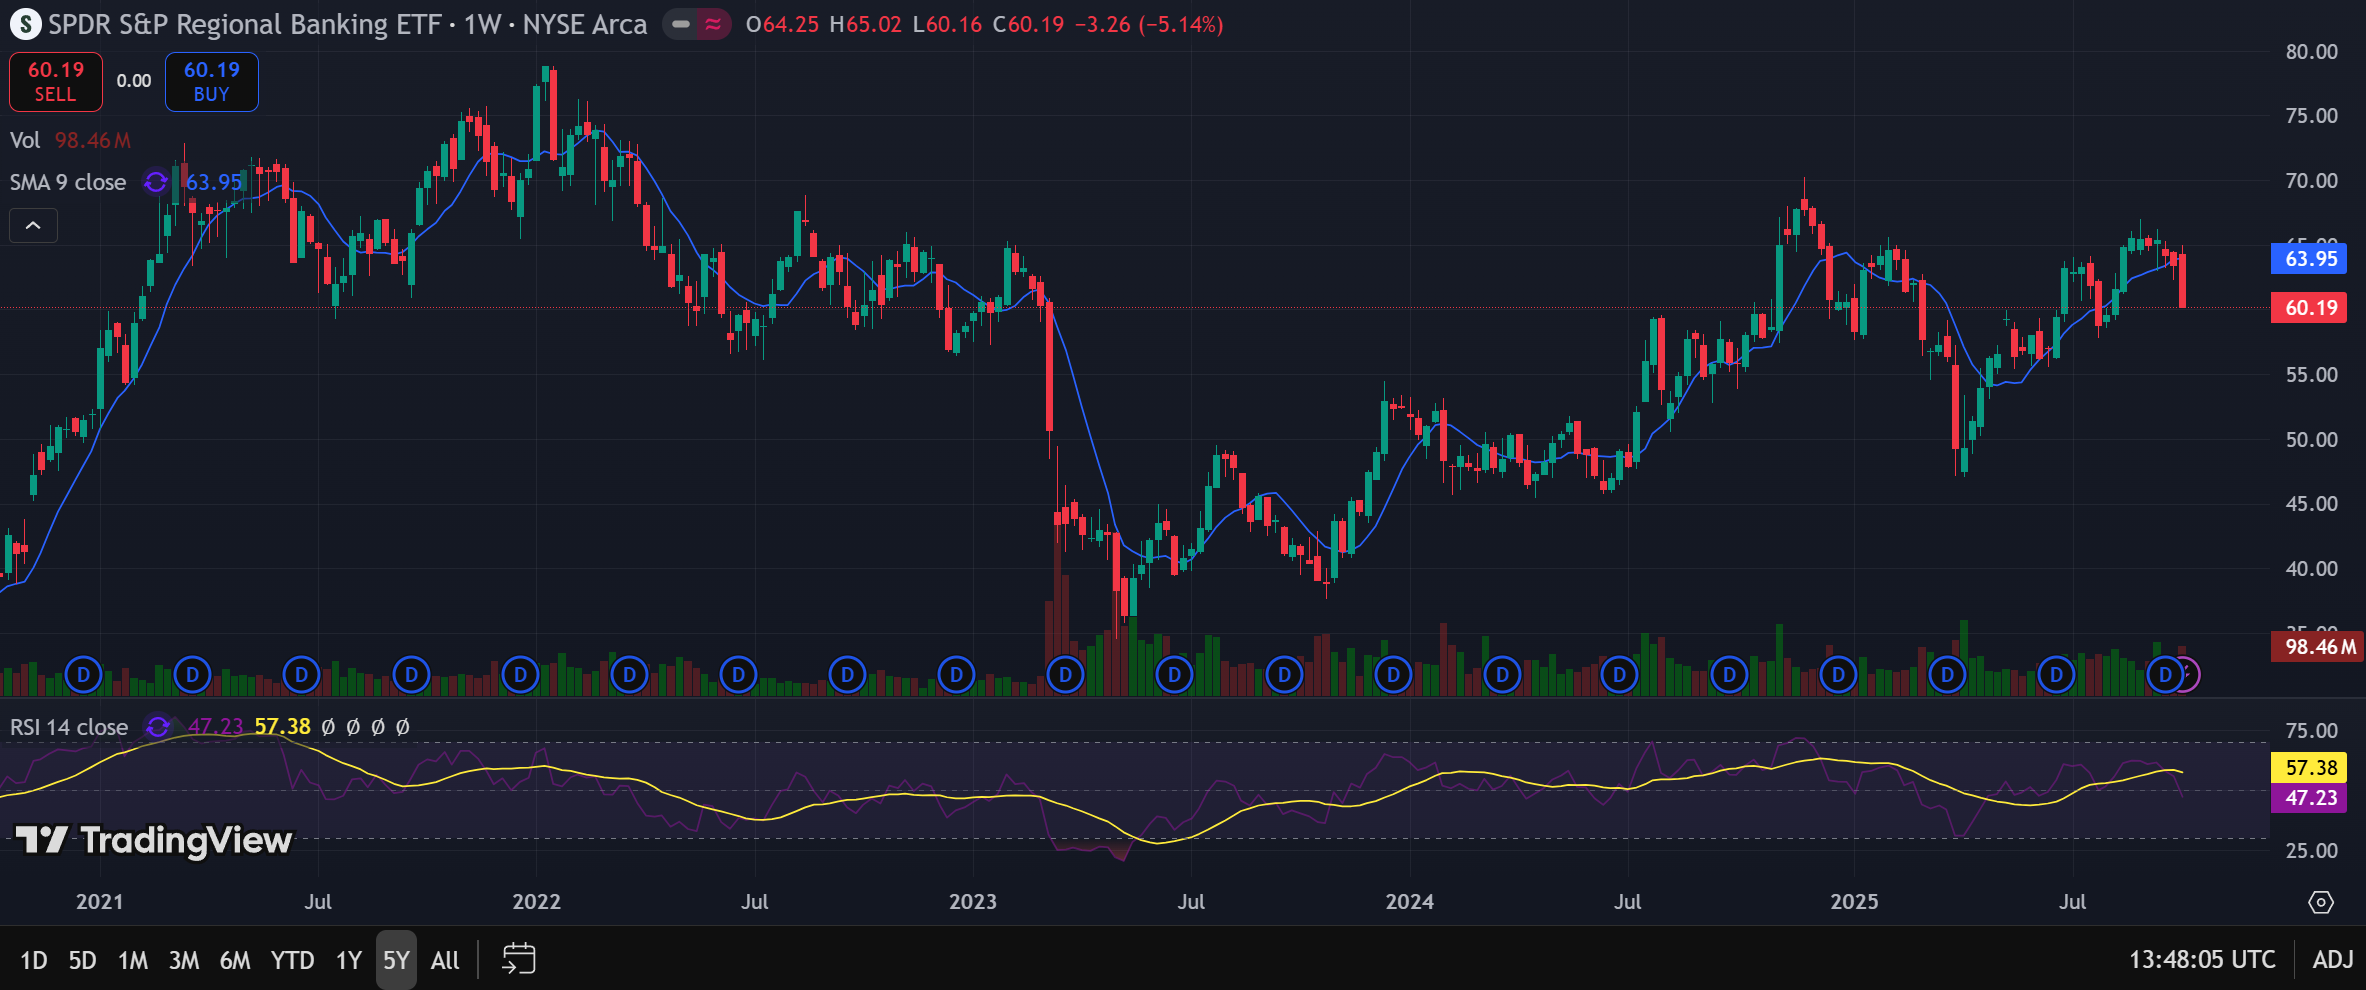Click the red 60.19 price scale label

pos(2310,307)
